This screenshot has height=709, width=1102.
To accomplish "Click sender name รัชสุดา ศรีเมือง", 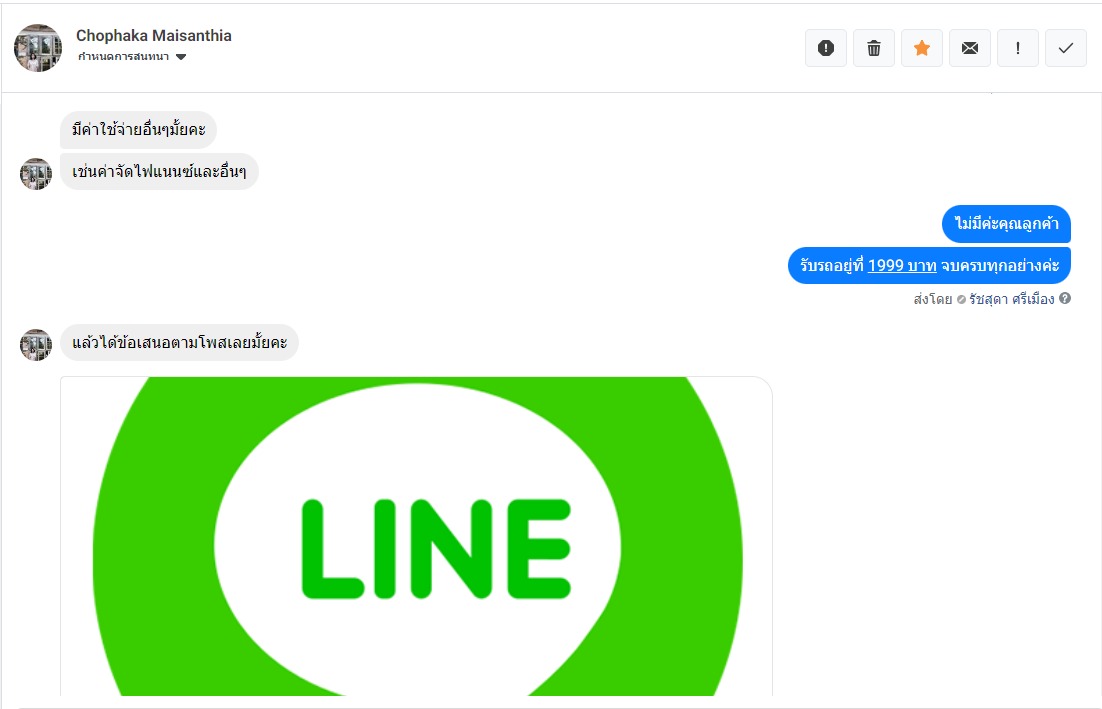I will tap(1011, 299).
